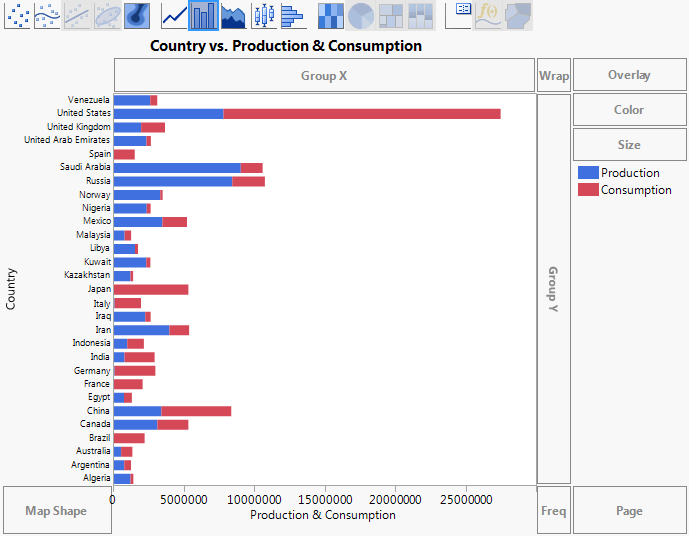The height and width of the screenshot is (536, 689).
Task: Select the Contour plot icon
Action: 138,15
